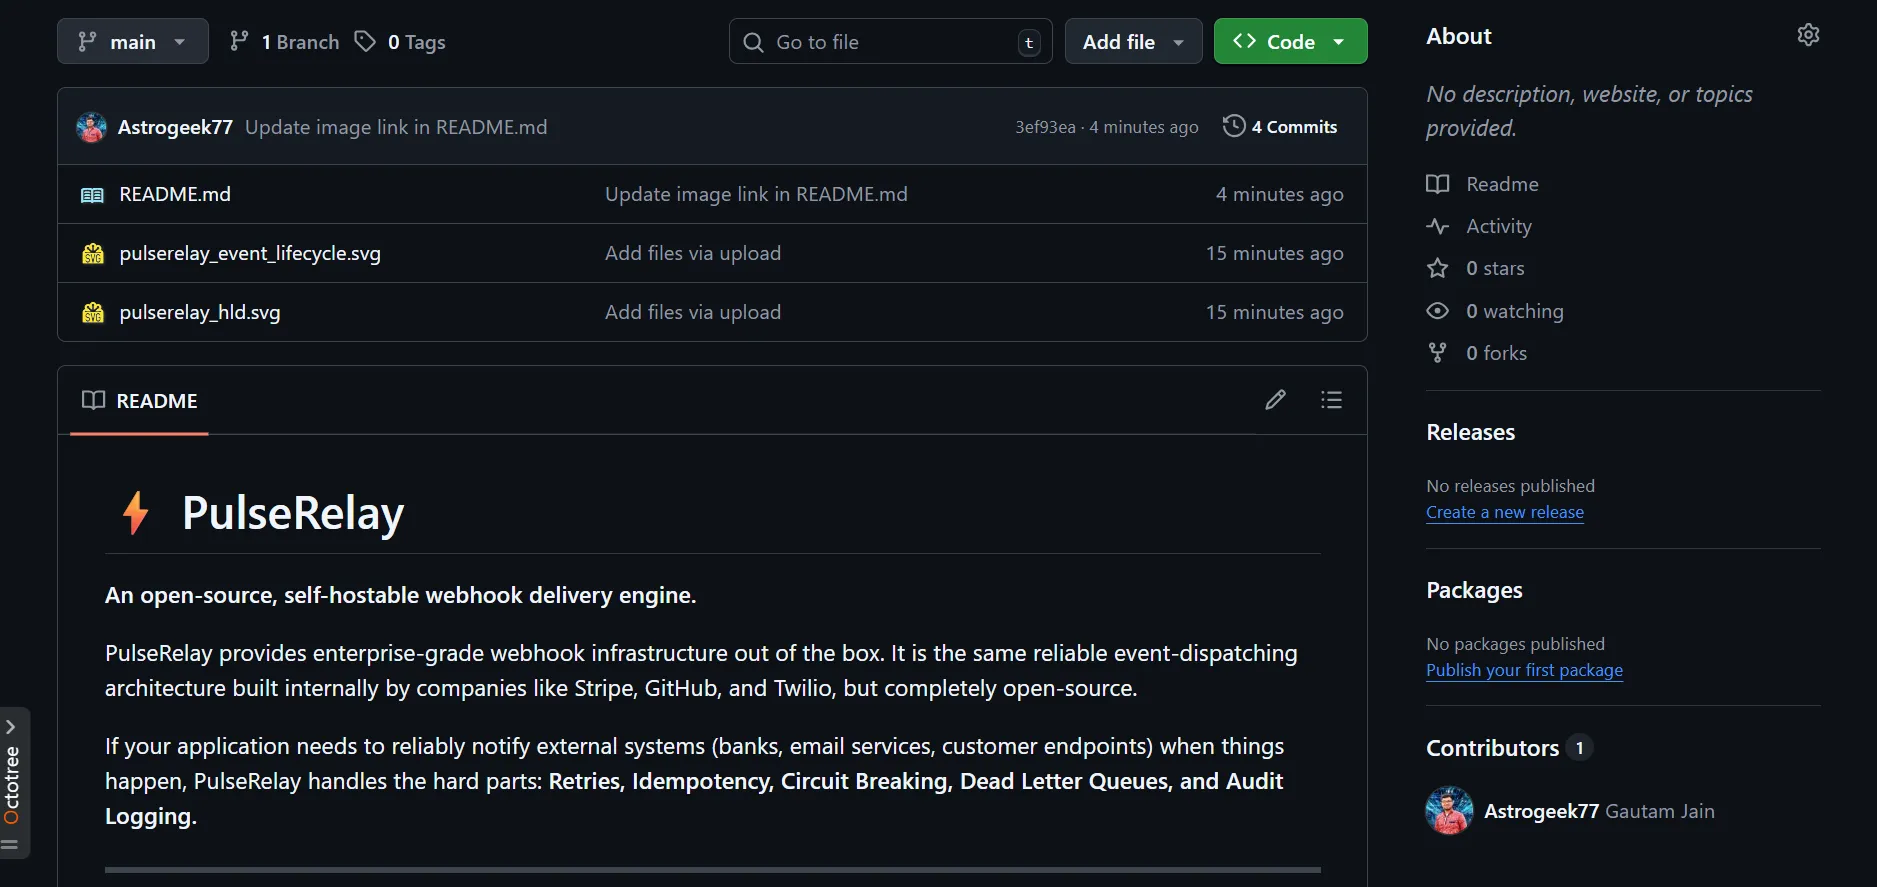Click the lightning bolt emoji in PulseRelay heading
This screenshot has height=887, width=1877.
[136, 513]
